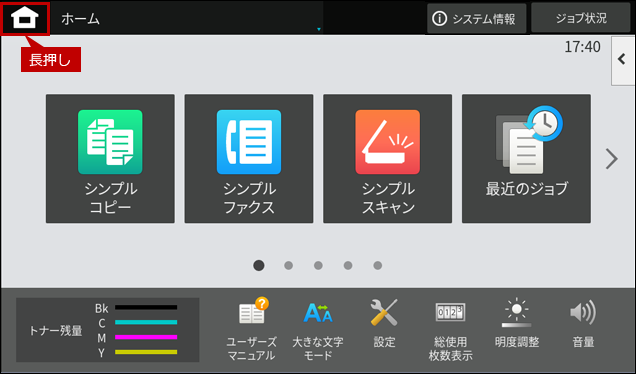The height and width of the screenshot is (374, 636).
Task: Launch シンプルファクス (Simple Fax) tile
Action: pos(249,159)
